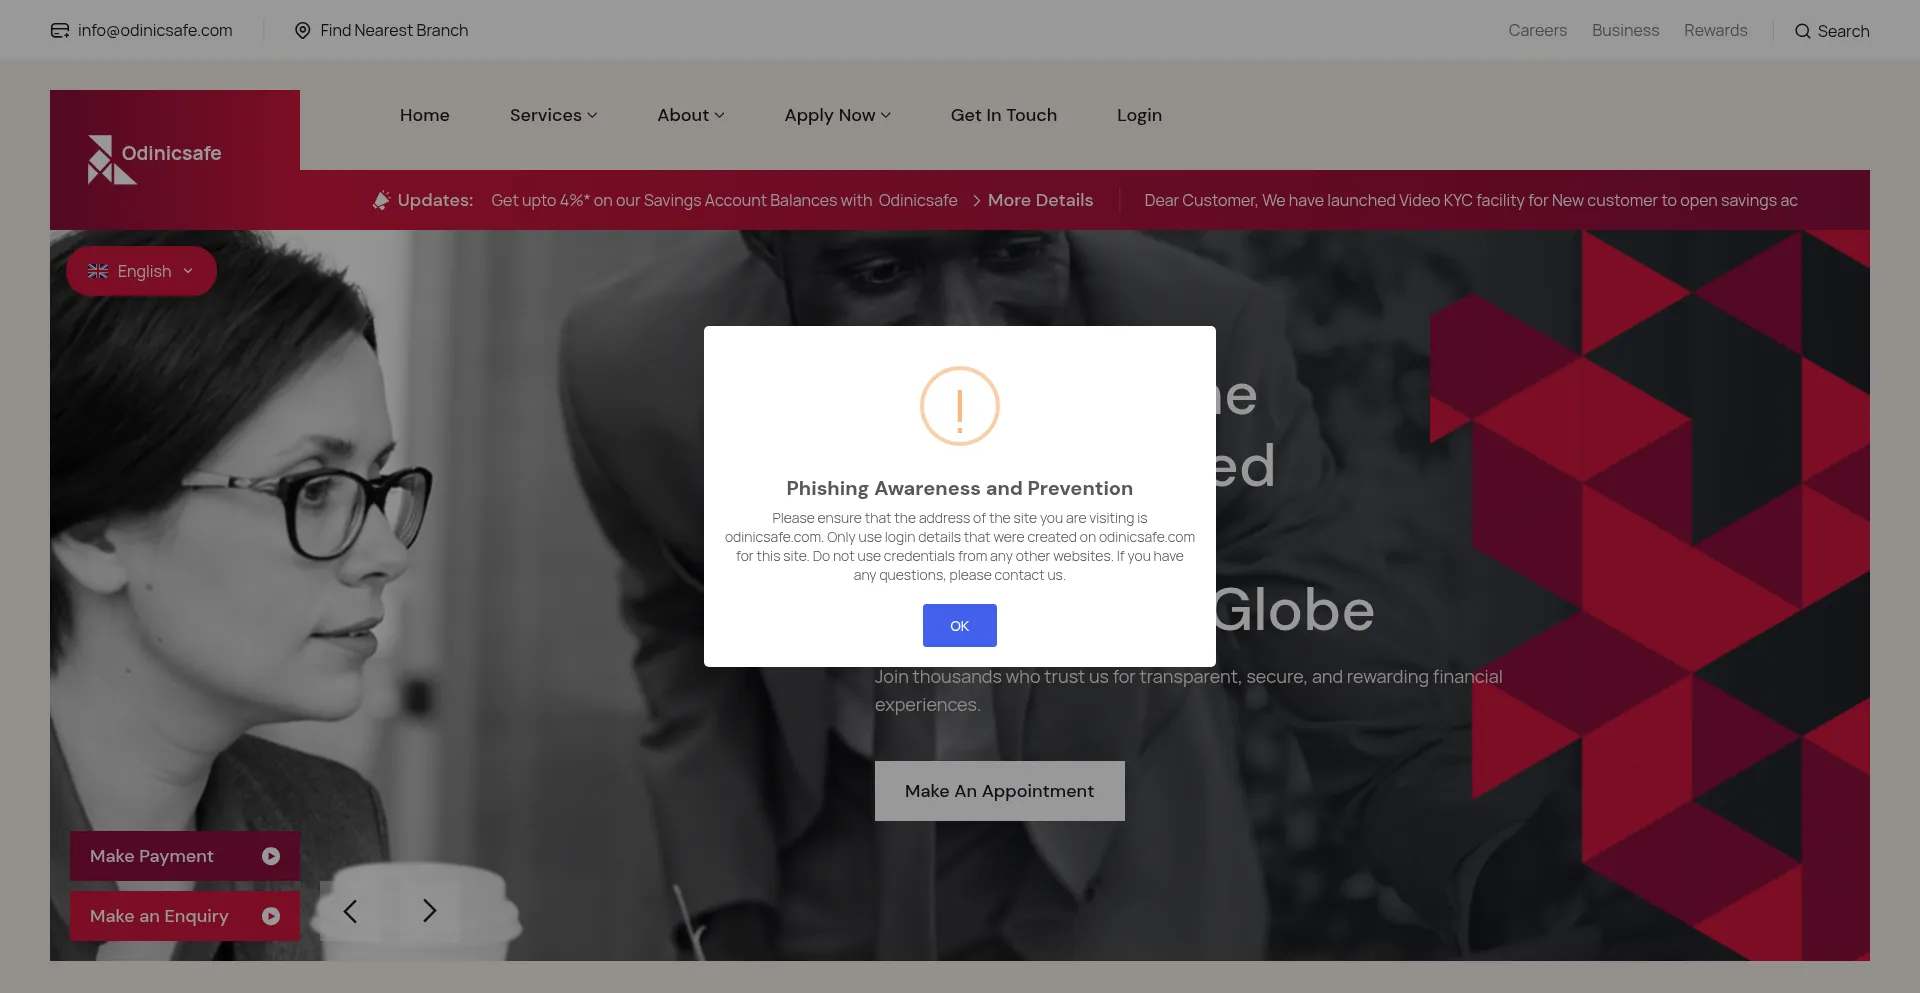Click Make An Appointment button
Screen dimensions: 1920x993
(1000, 791)
